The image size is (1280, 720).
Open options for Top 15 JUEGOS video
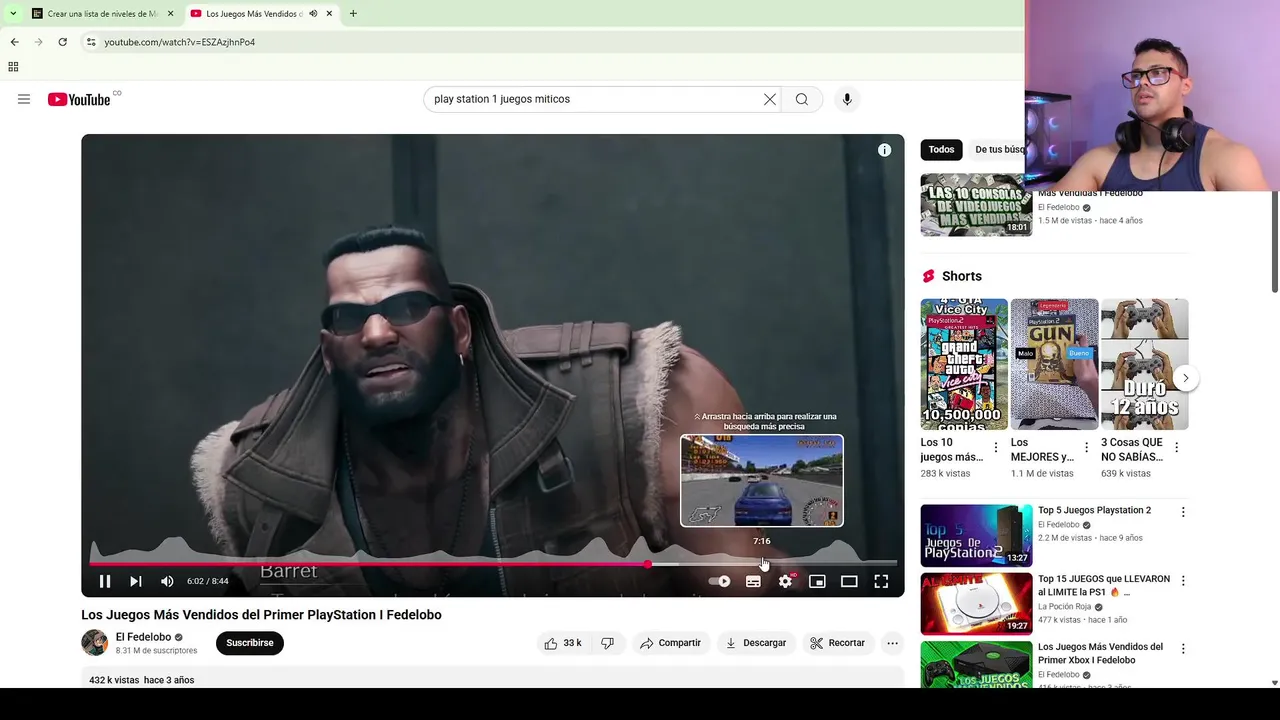(x=1183, y=581)
